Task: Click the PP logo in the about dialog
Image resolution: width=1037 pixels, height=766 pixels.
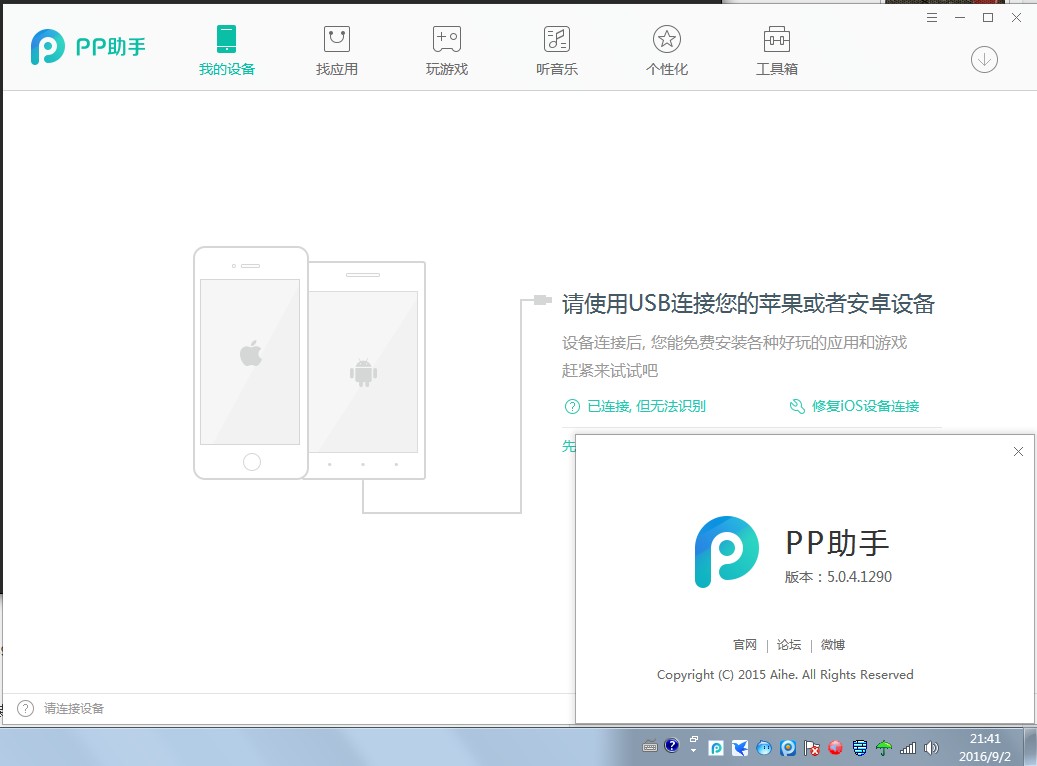Action: click(726, 552)
